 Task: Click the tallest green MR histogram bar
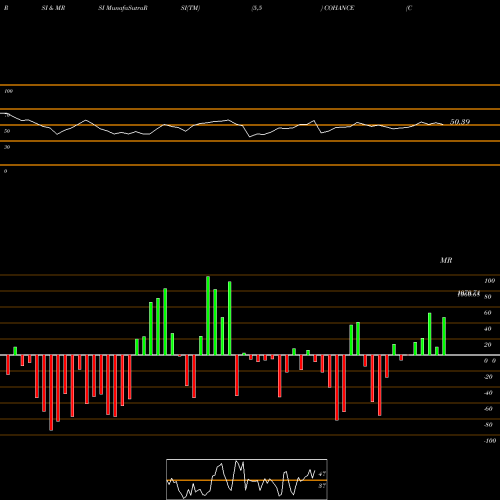pyautogui.click(x=208, y=316)
